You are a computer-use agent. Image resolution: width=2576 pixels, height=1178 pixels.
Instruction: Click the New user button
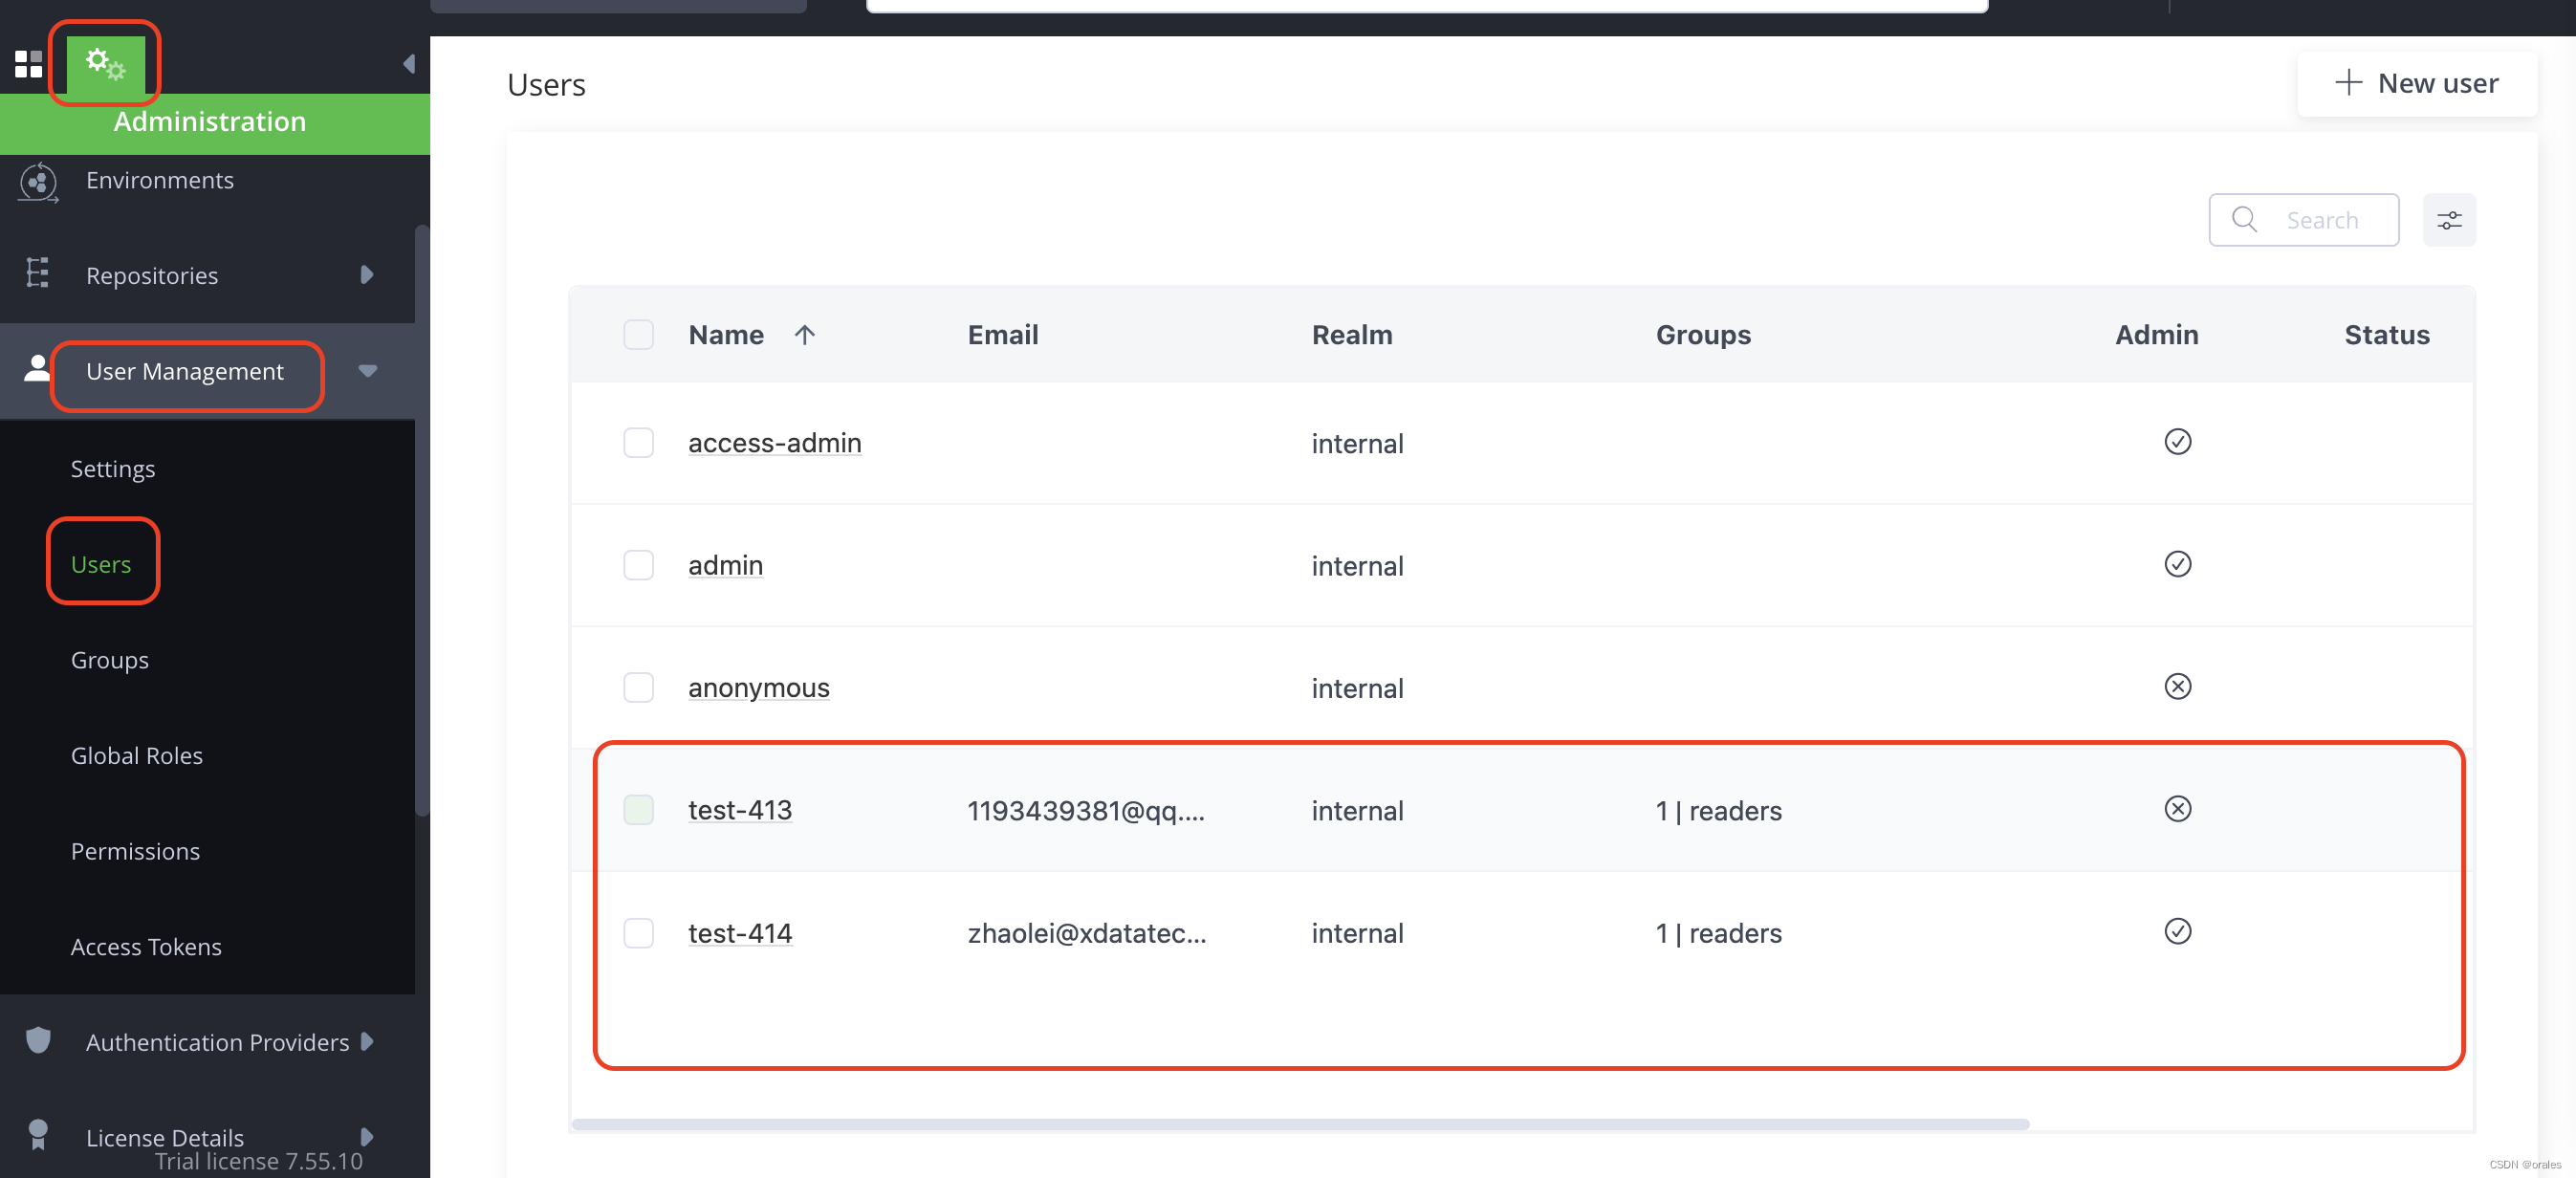tap(2416, 84)
